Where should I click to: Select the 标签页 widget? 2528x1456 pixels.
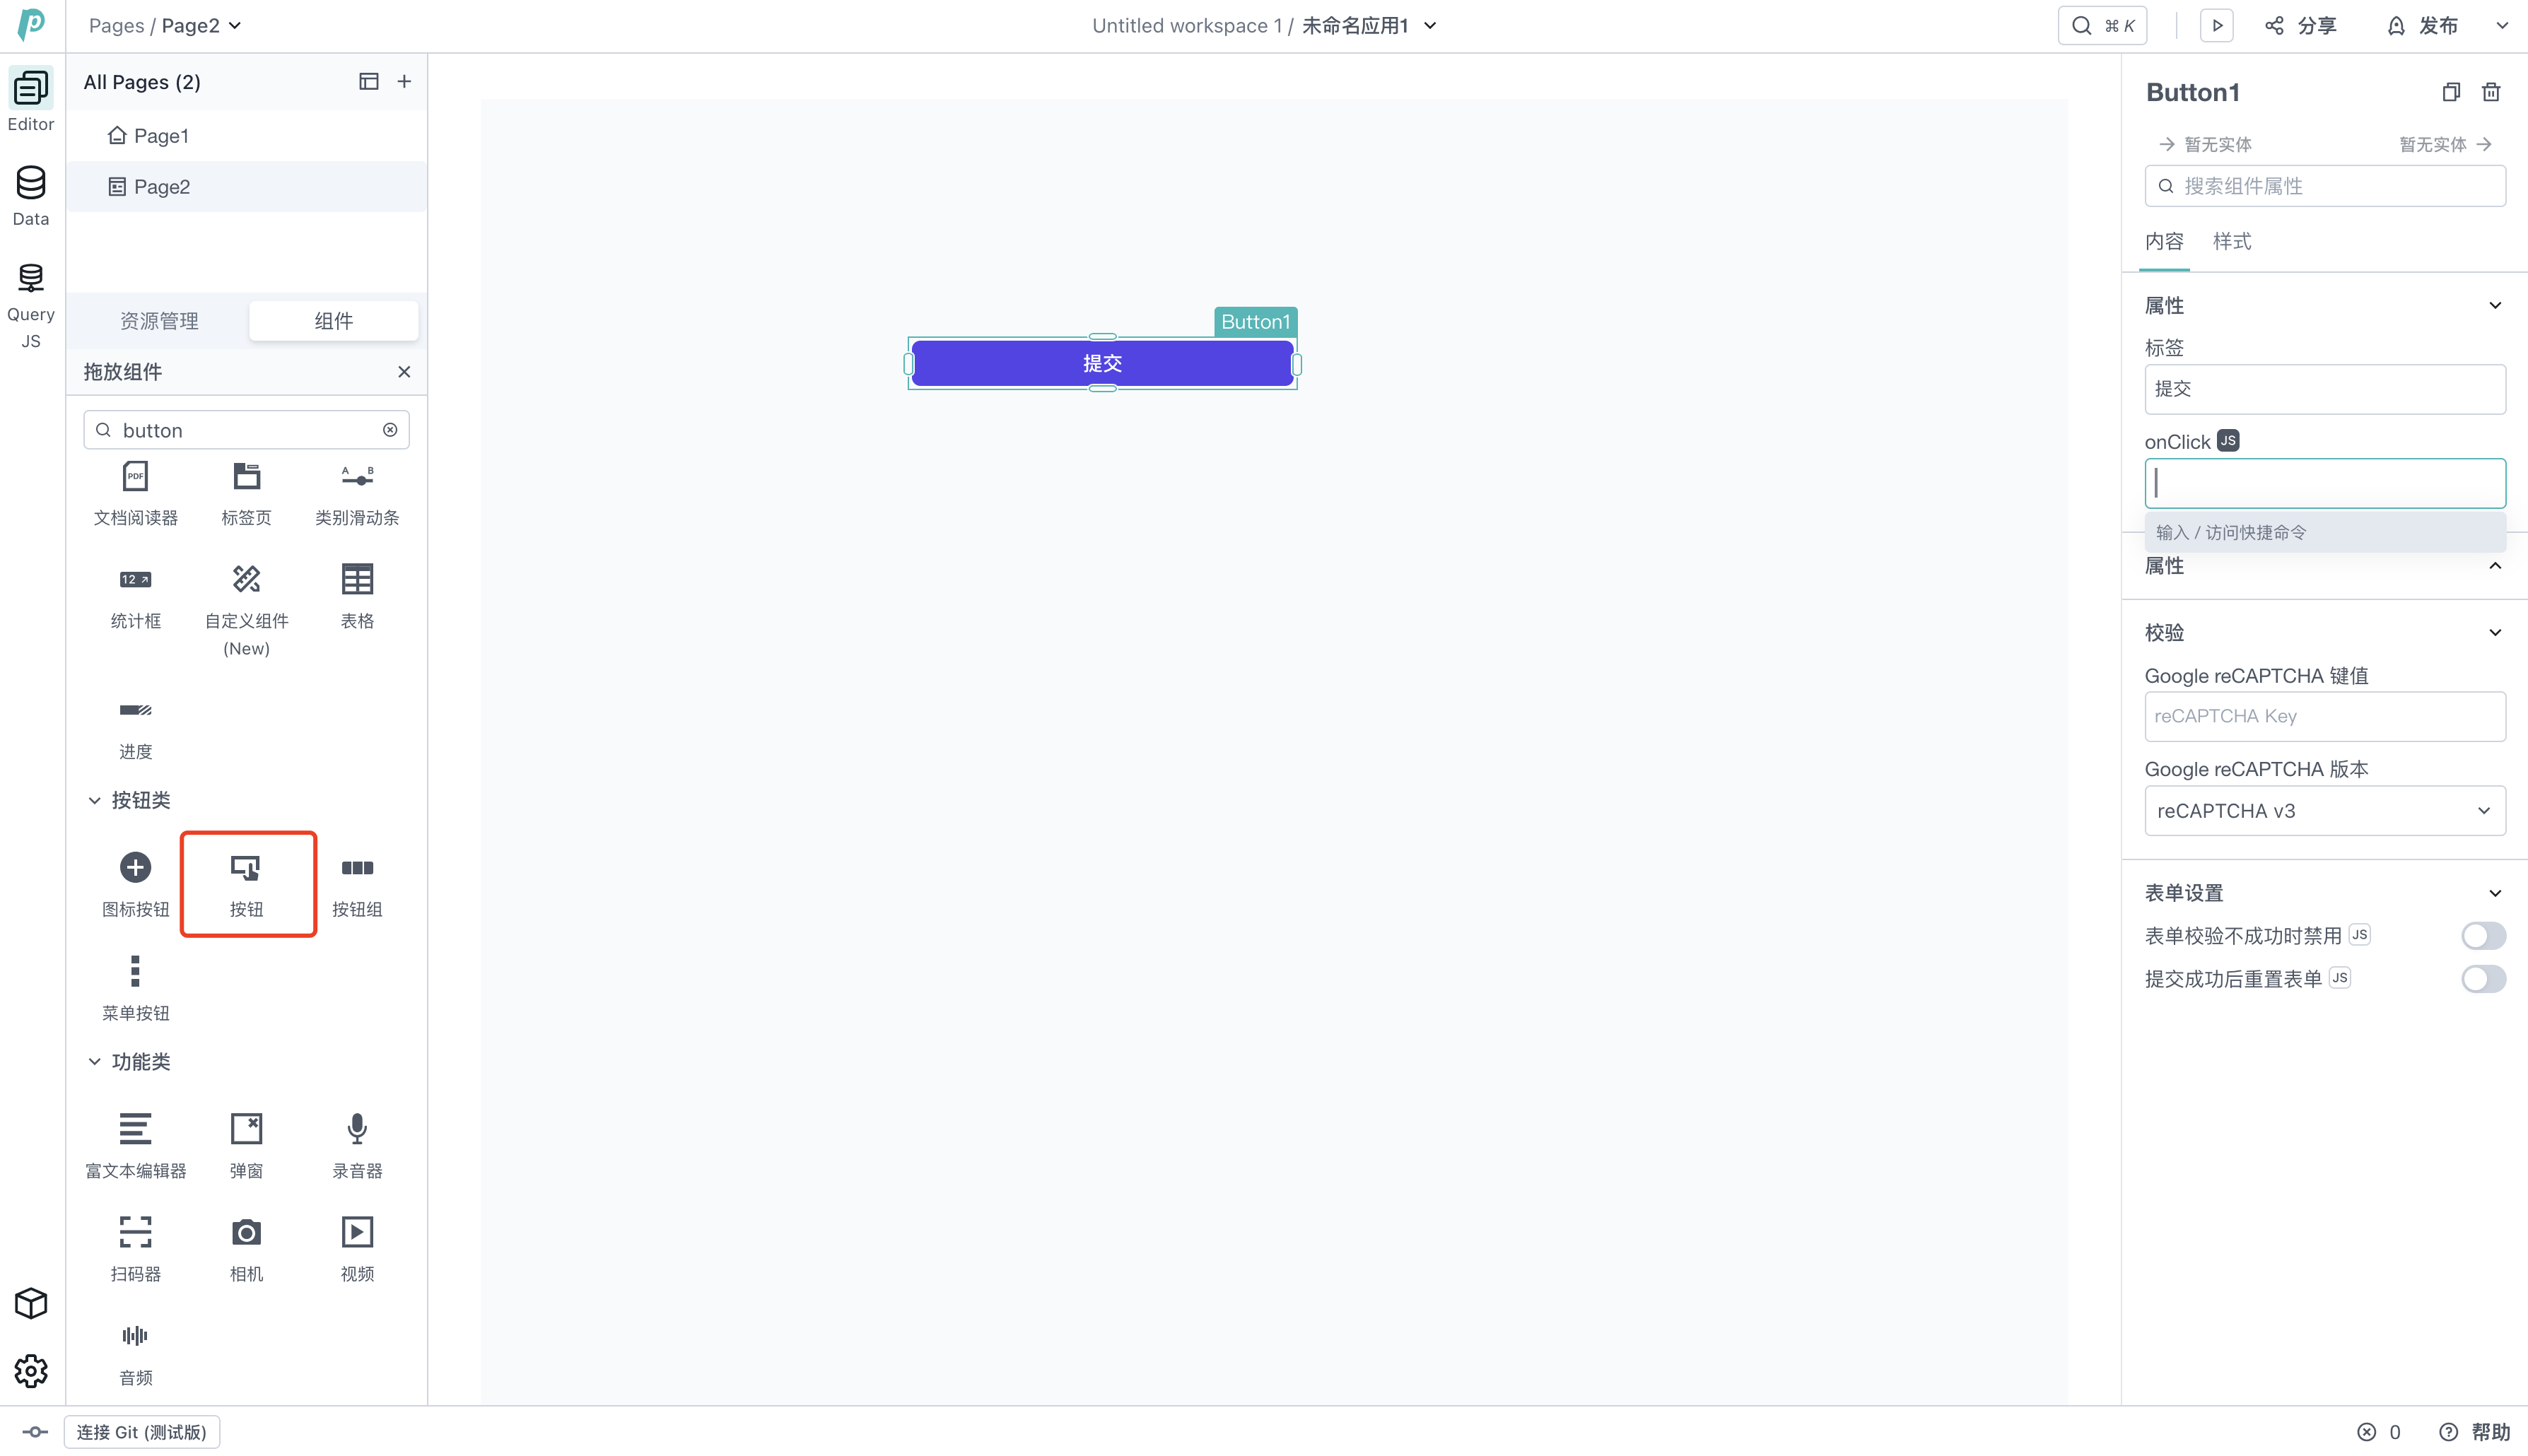click(246, 493)
